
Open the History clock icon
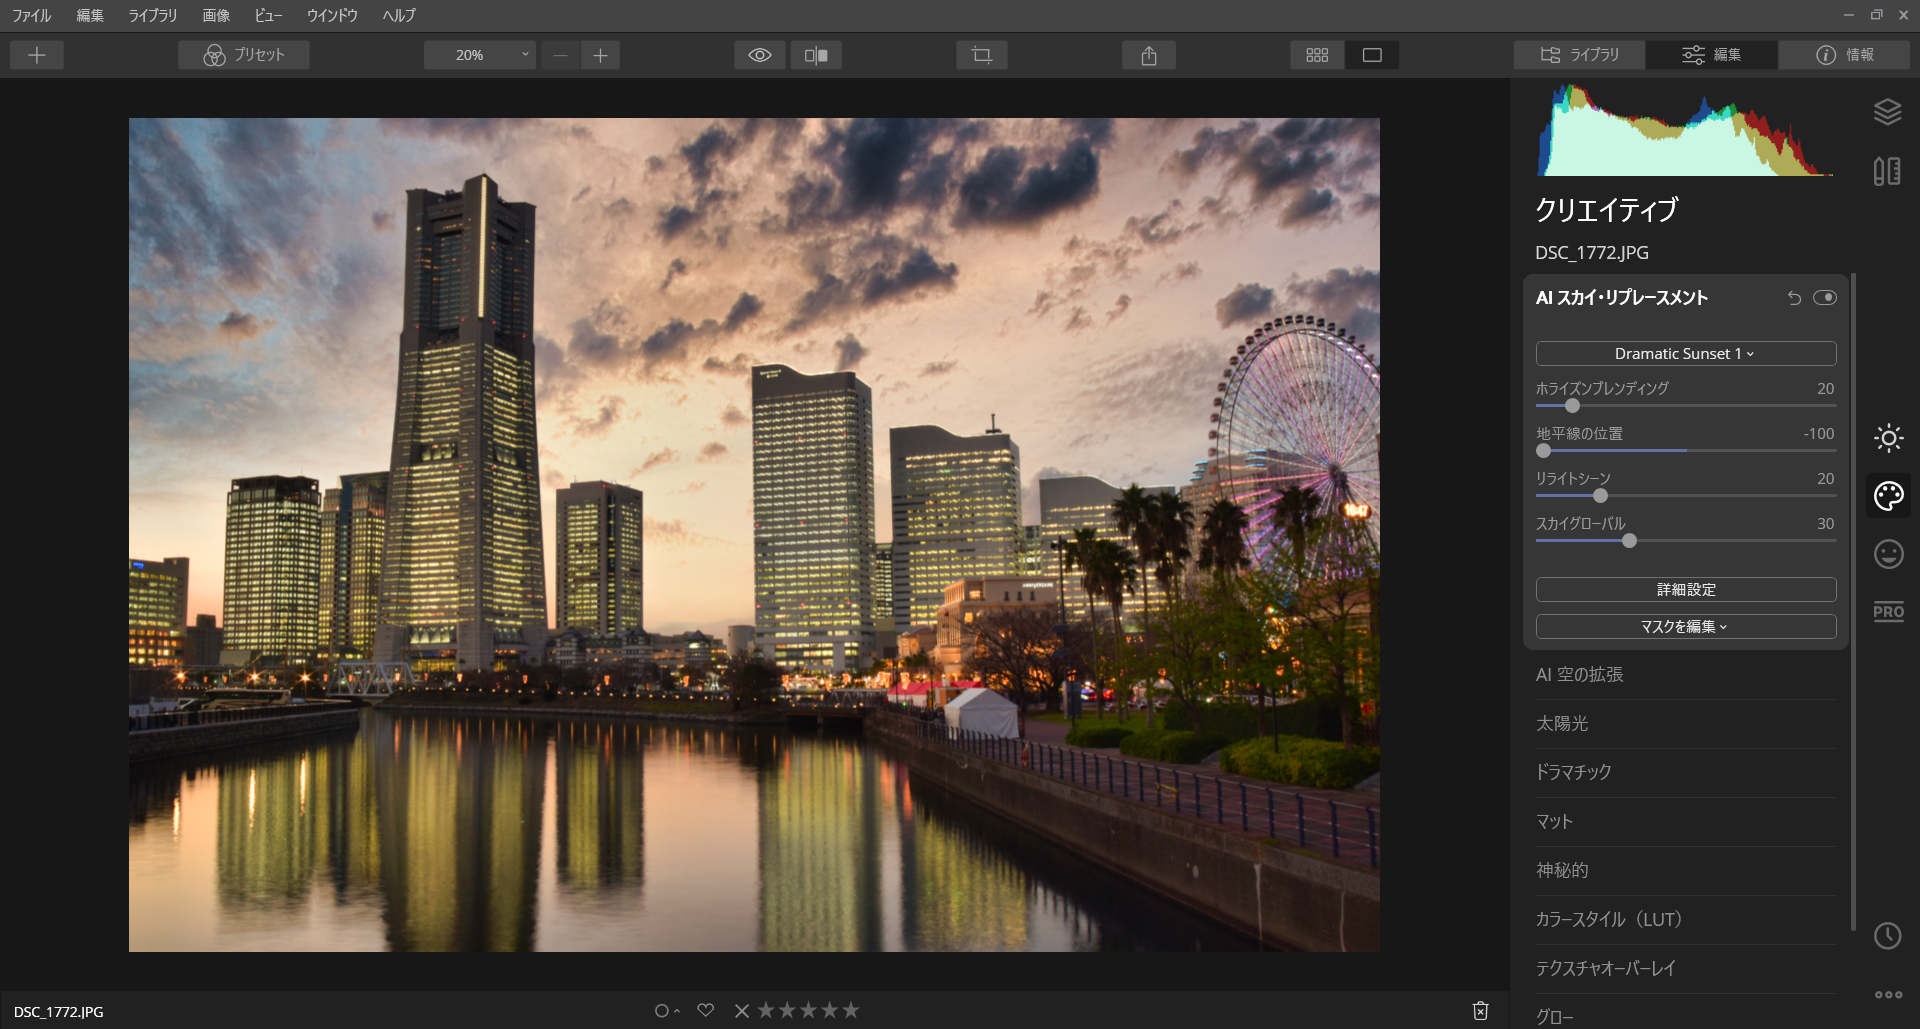click(x=1887, y=936)
